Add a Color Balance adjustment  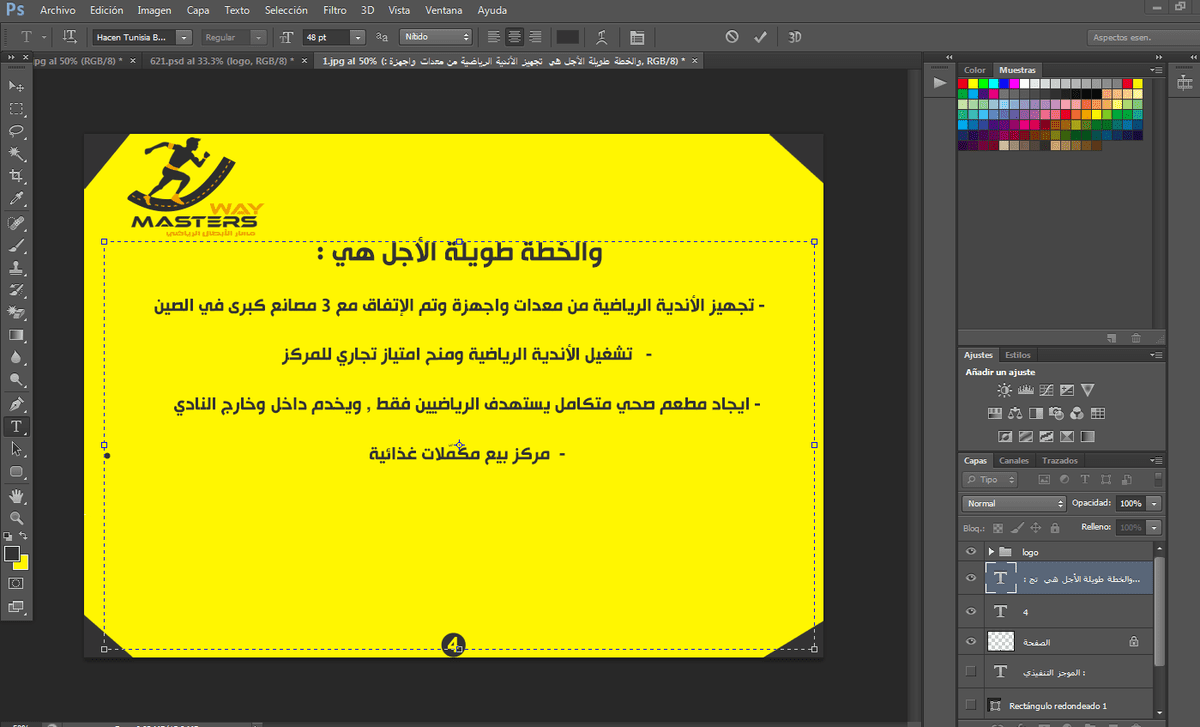click(x=1015, y=413)
